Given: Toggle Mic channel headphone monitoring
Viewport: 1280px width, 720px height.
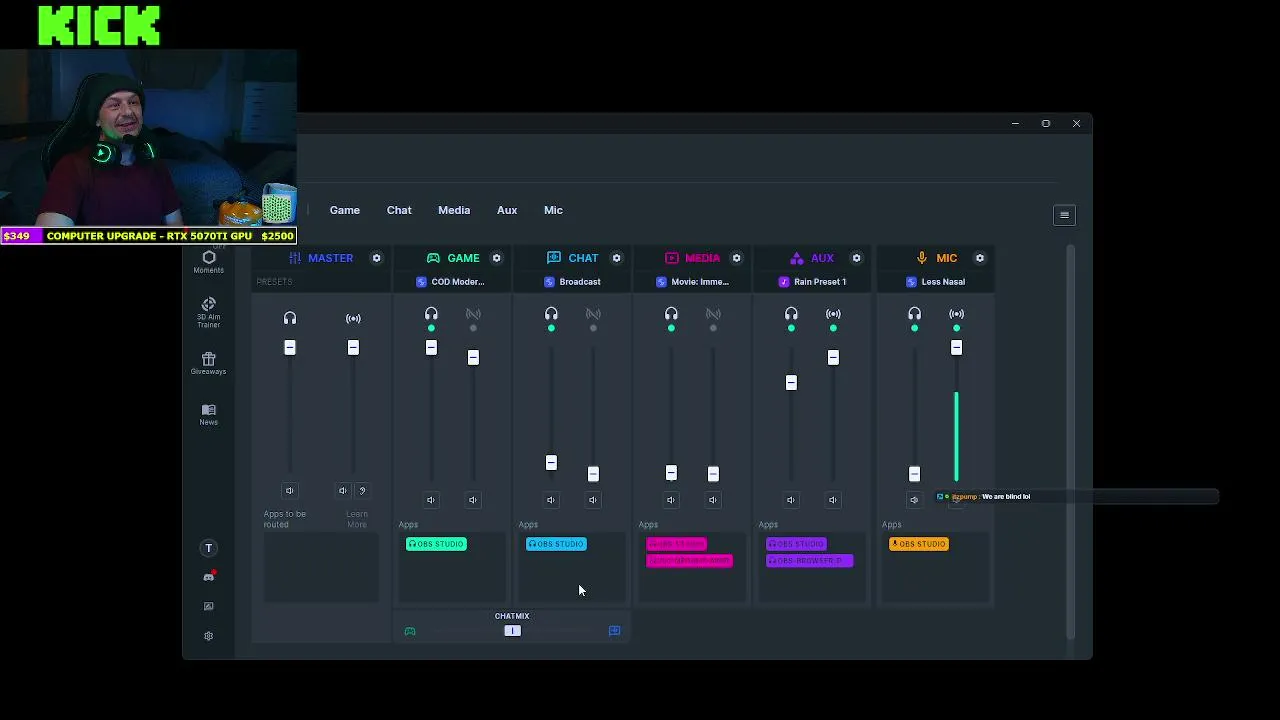Looking at the screenshot, I should [914, 315].
